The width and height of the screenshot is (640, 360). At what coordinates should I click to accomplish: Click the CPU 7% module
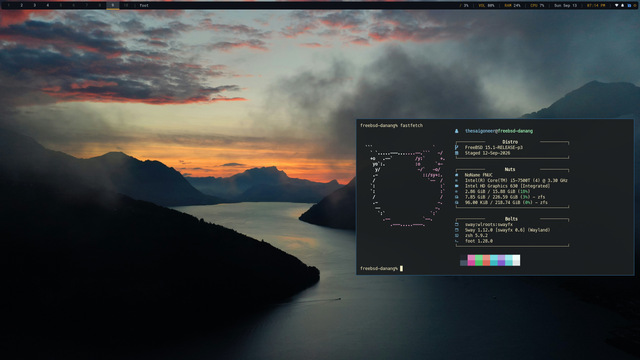pyautogui.click(x=537, y=5)
